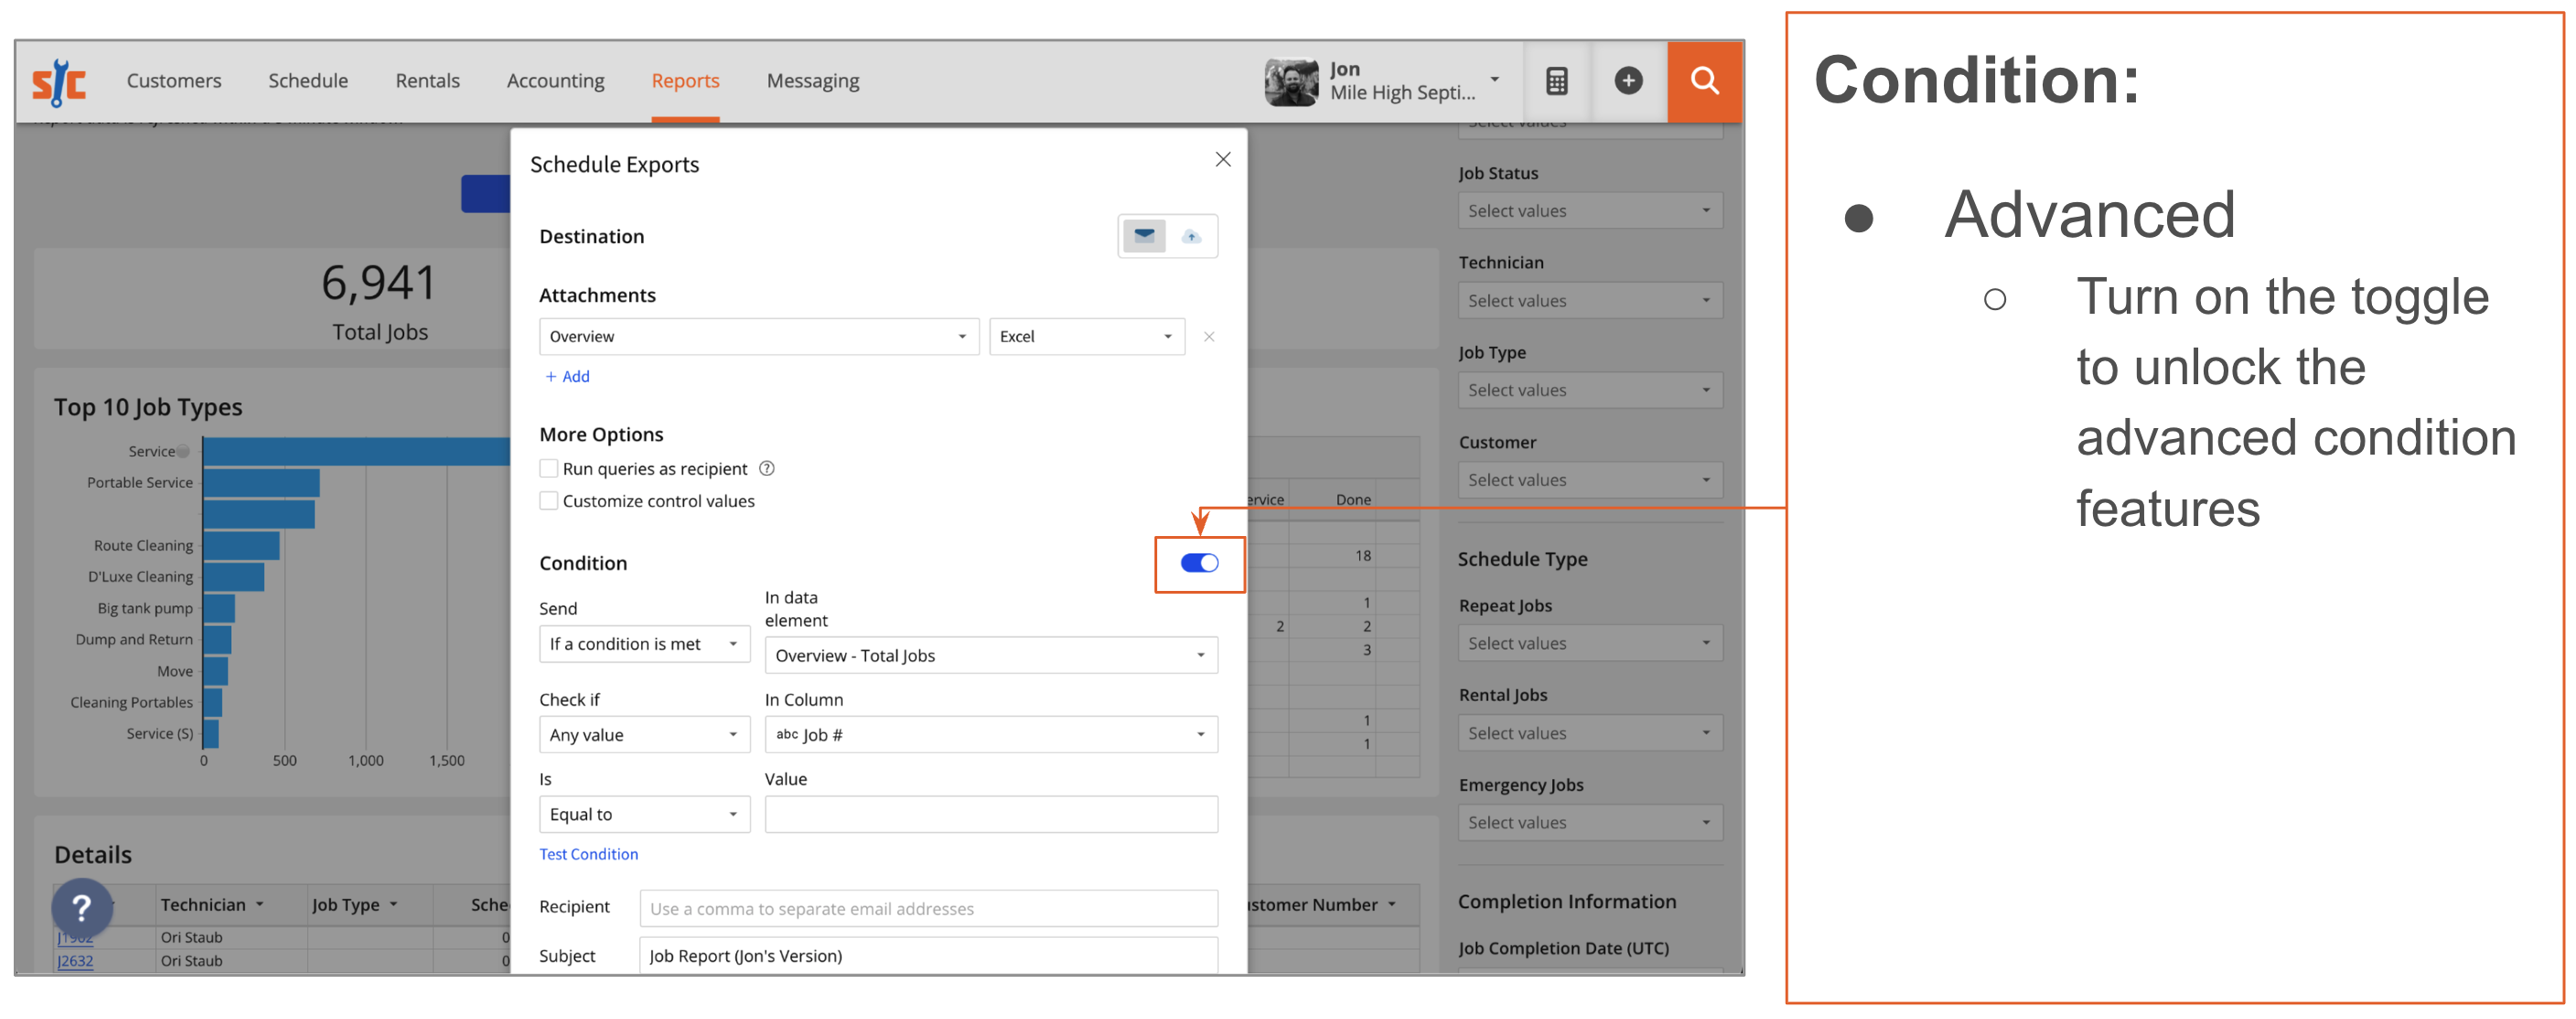The height and width of the screenshot is (1019, 2576).
Task: Open the Rental Jobs filter dropdown
Action: click(x=1589, y=733)
